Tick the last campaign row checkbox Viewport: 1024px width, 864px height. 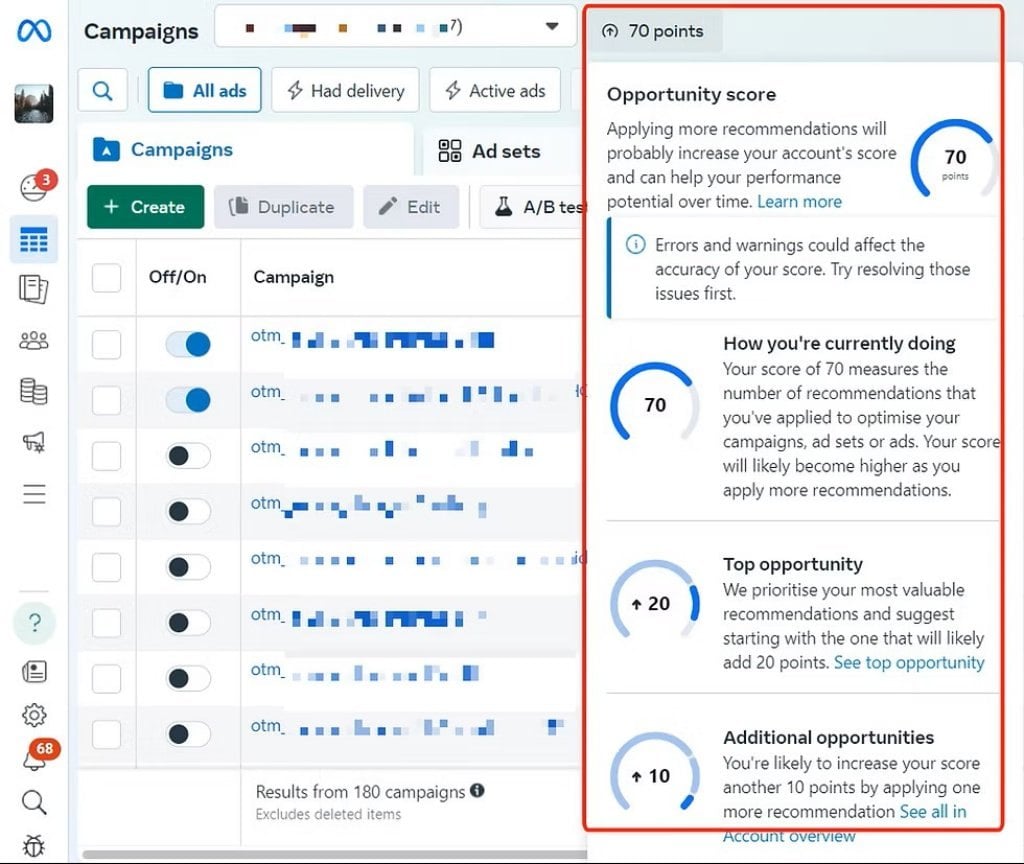click(x=106, y=734)
